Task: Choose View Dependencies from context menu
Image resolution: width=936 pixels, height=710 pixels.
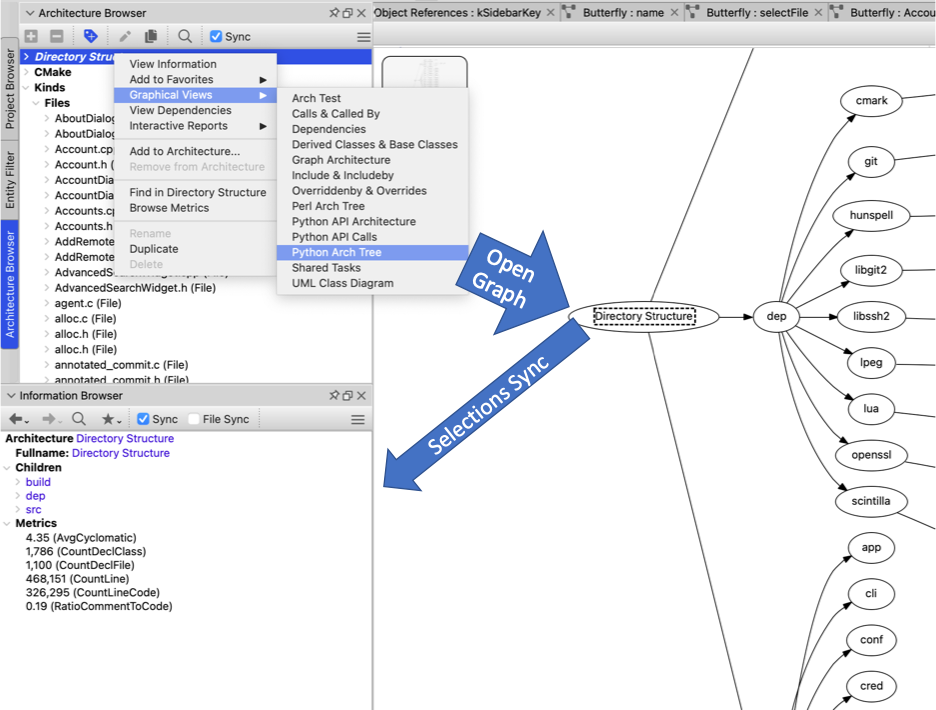Action: click(180, 110)
